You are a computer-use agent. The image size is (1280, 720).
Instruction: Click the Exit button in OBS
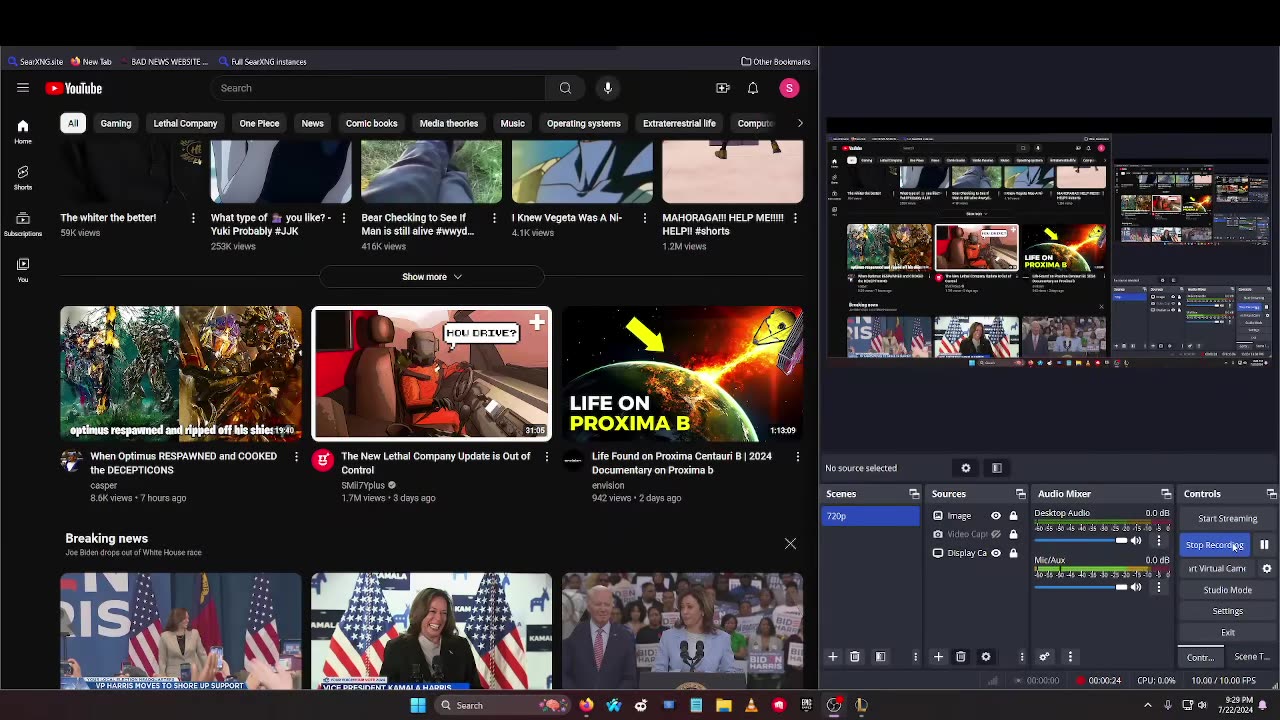coord(1227,633)
